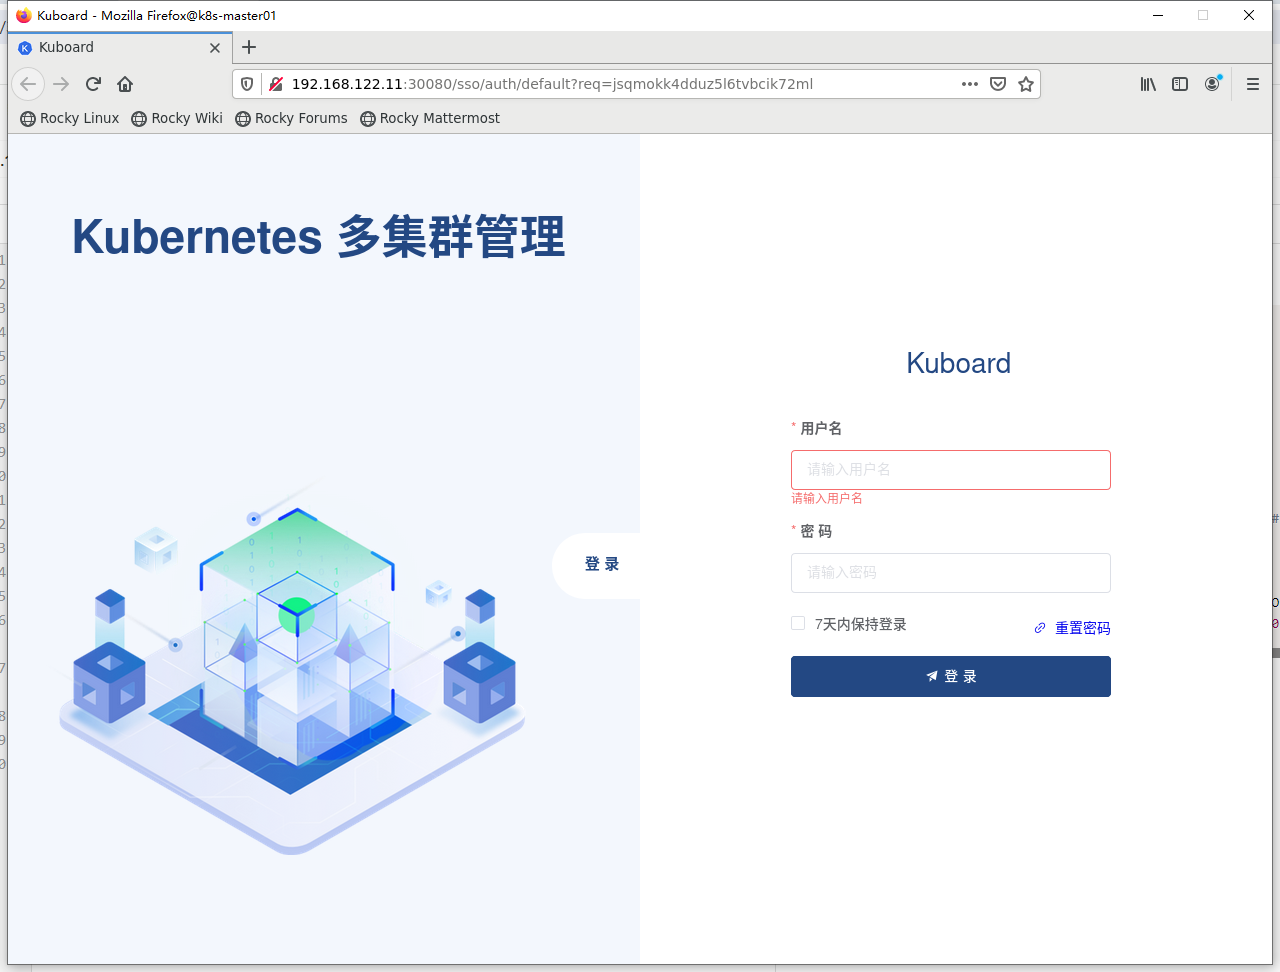This screenshot has height=972, width=1280.
Task: Open the Firefox account icon
Action: tap(1212, 84)
